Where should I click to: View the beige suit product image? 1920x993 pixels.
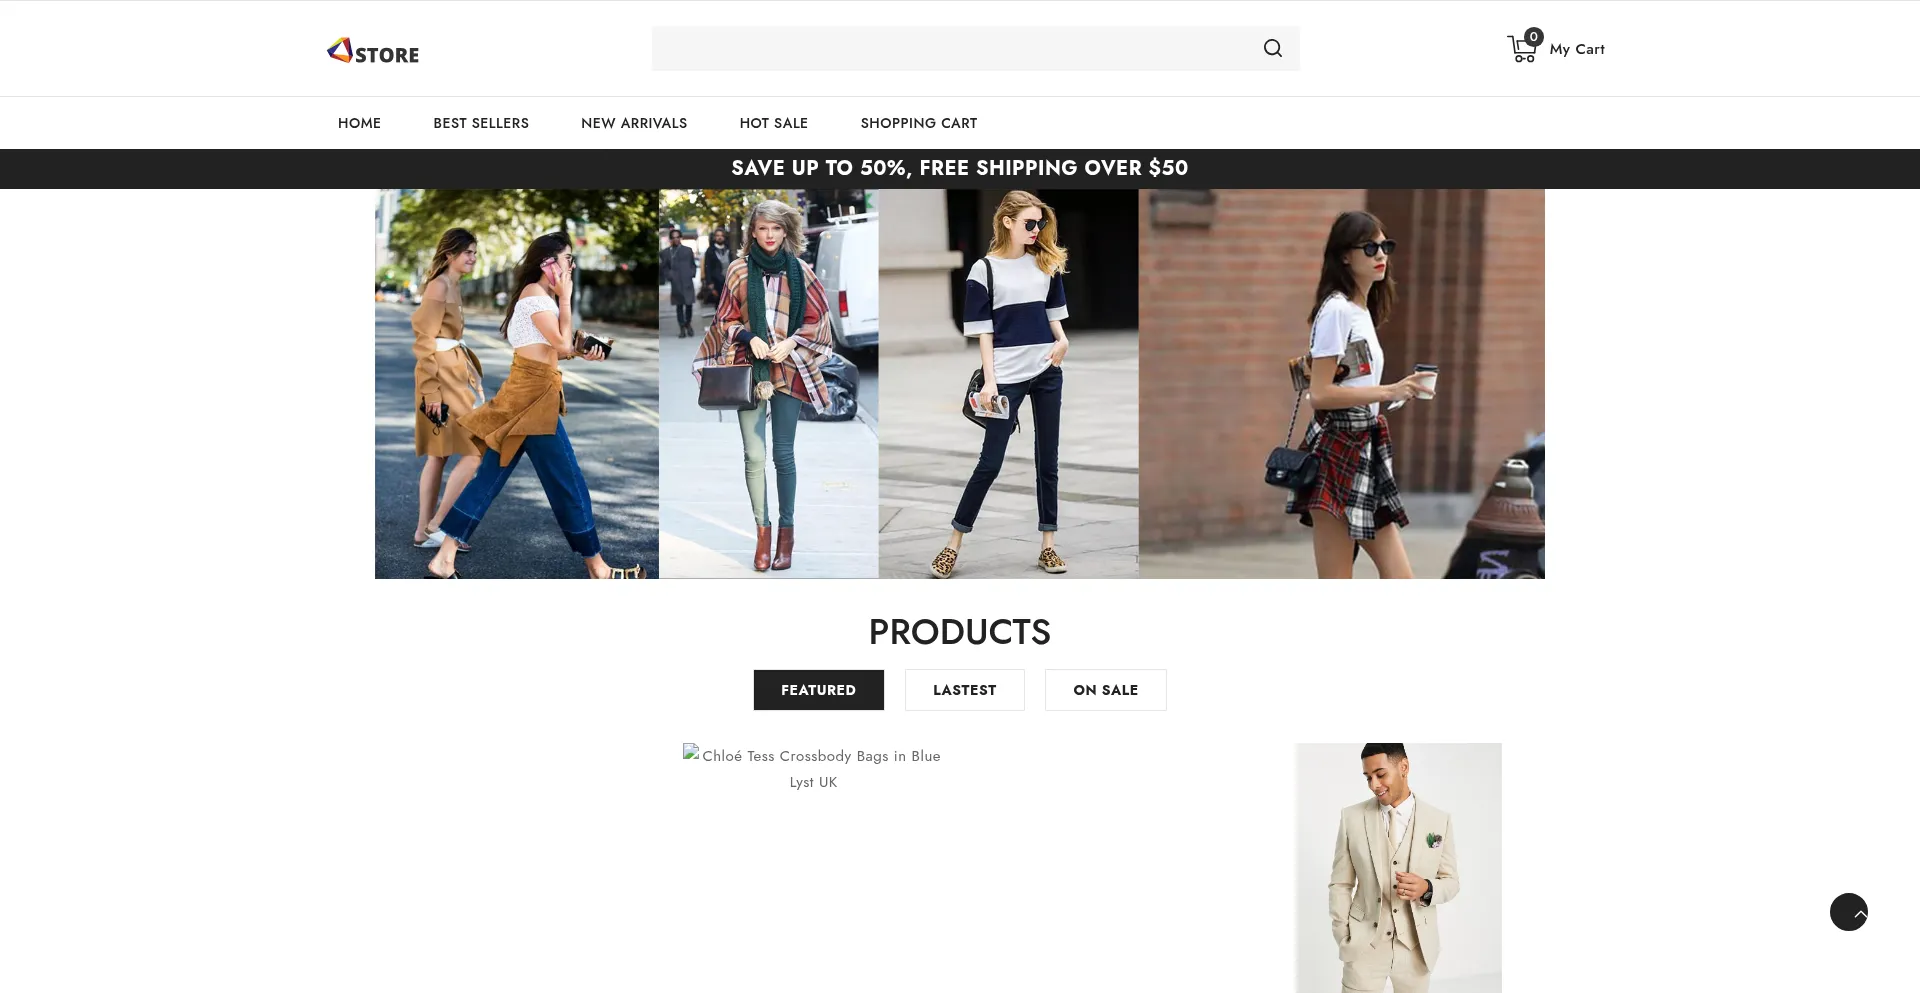[1398, 867]
